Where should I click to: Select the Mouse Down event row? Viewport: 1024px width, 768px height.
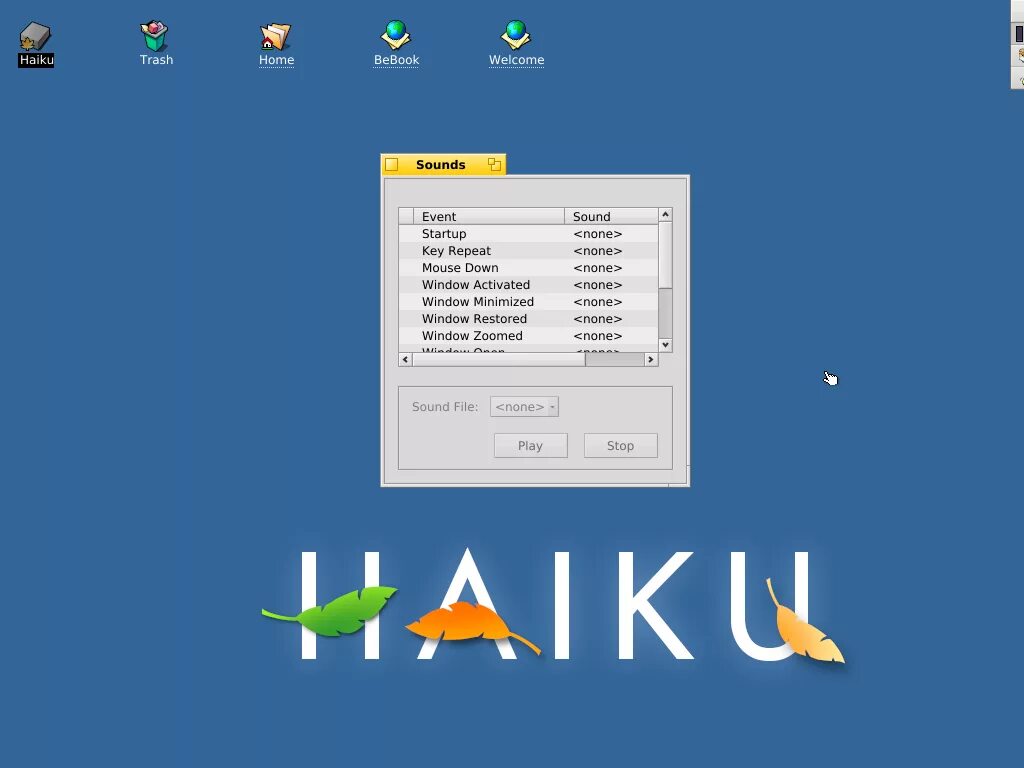[x=528, y=268]
